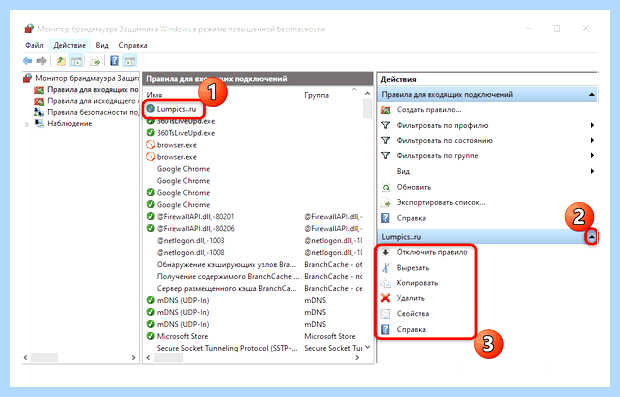Click the funnel icon of Фильтровать по профилю
This screenshot has width=620, height=397.
pyautogui.click(x=386, y=125)
